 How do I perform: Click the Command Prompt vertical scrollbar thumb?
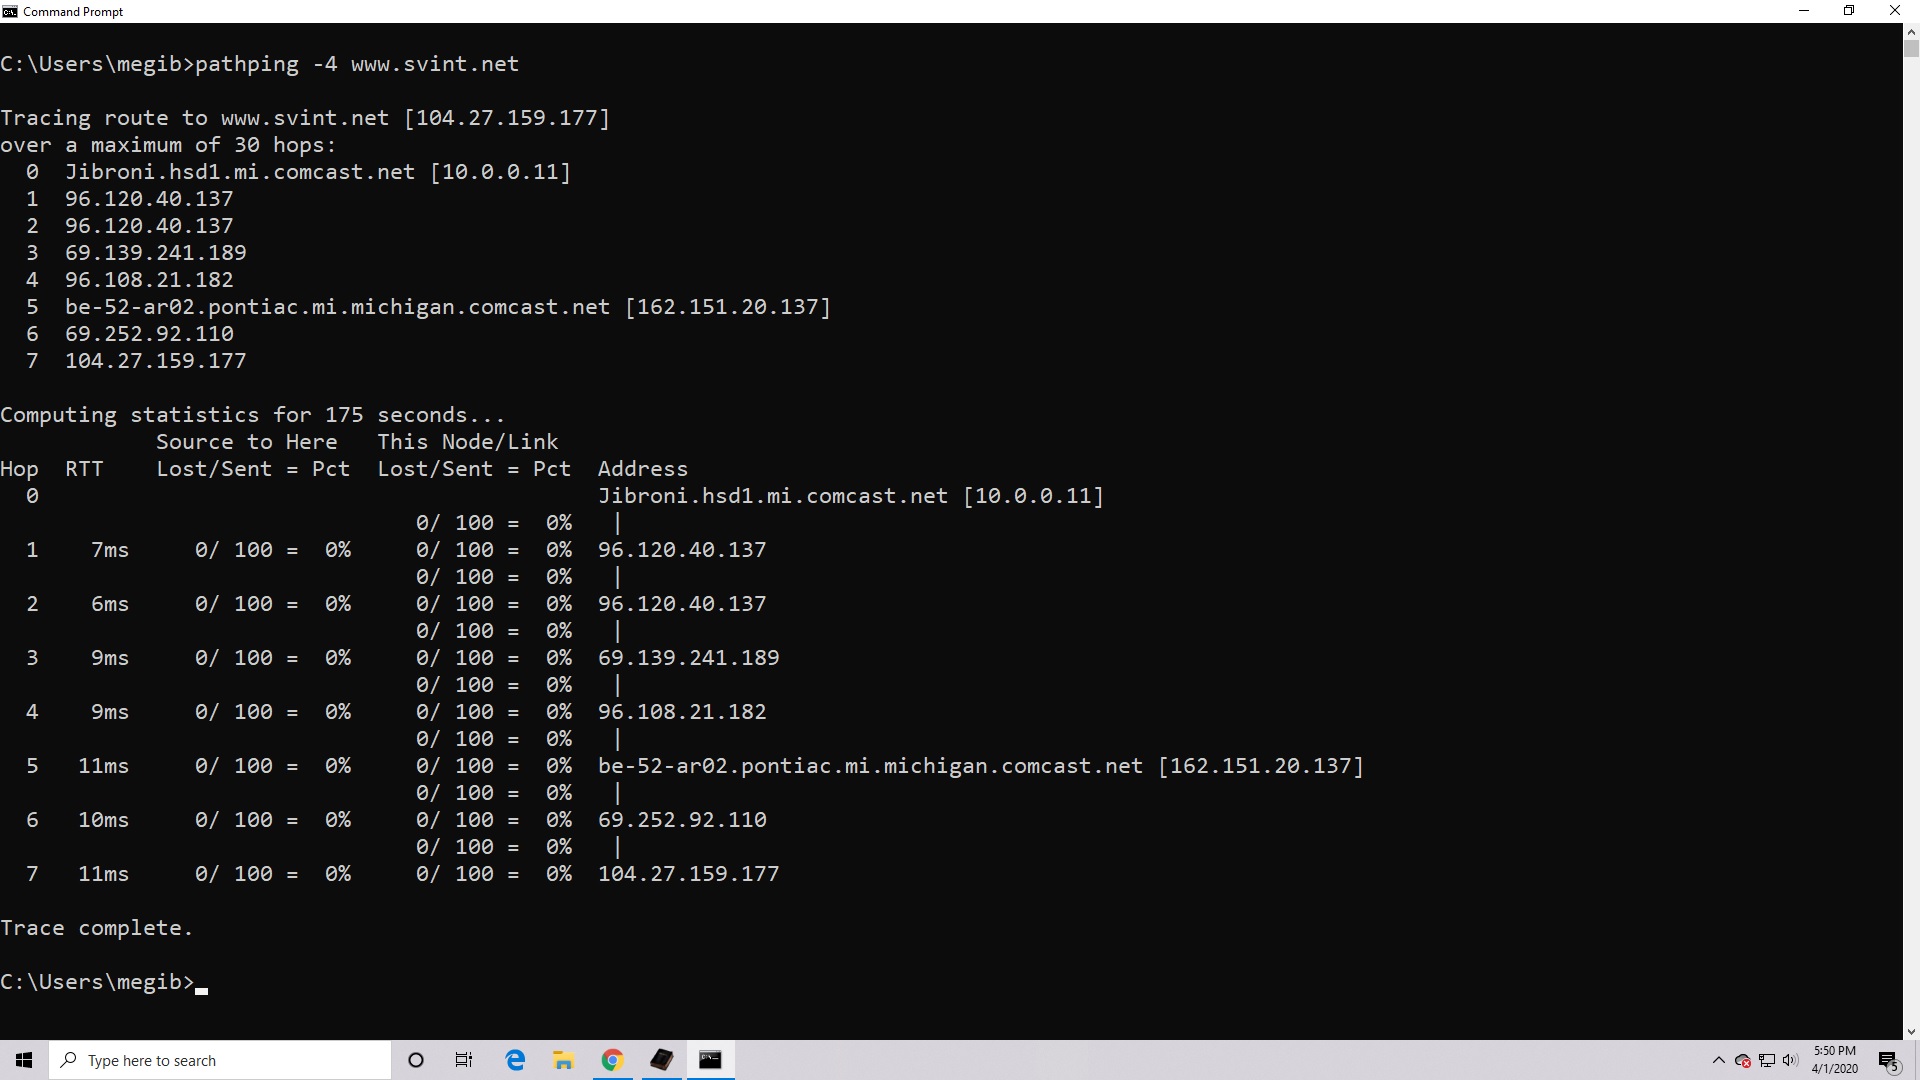[1911, 48]
